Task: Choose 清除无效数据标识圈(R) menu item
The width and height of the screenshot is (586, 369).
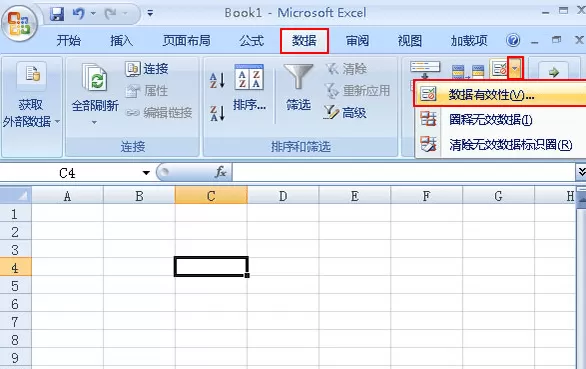Action: 501,144
